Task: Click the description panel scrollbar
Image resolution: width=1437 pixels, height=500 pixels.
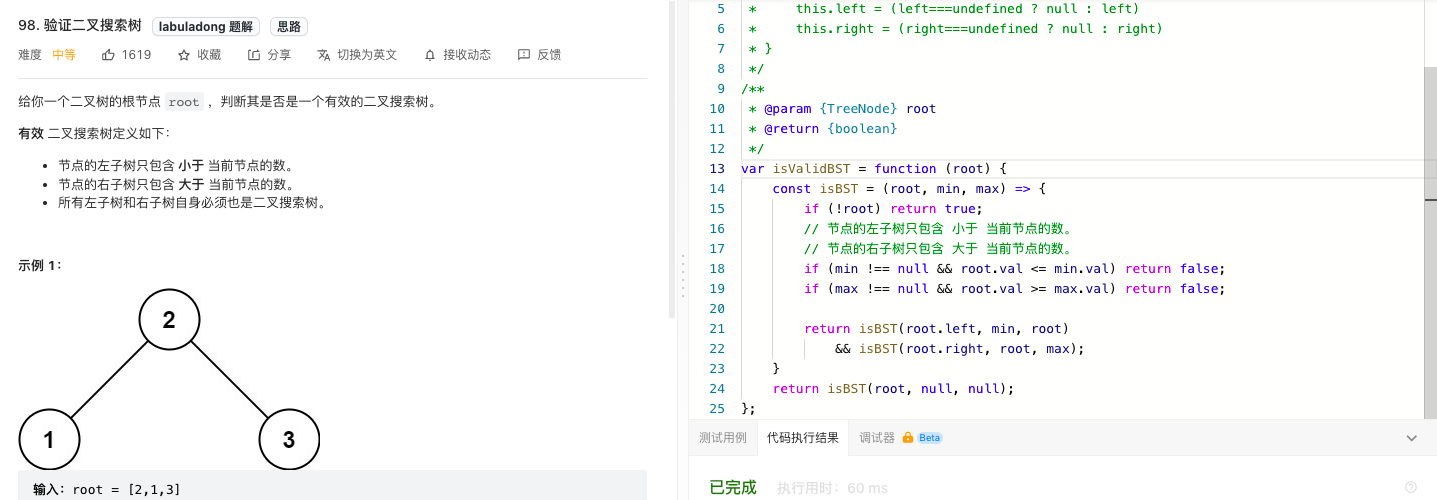Action: [672, 160]
